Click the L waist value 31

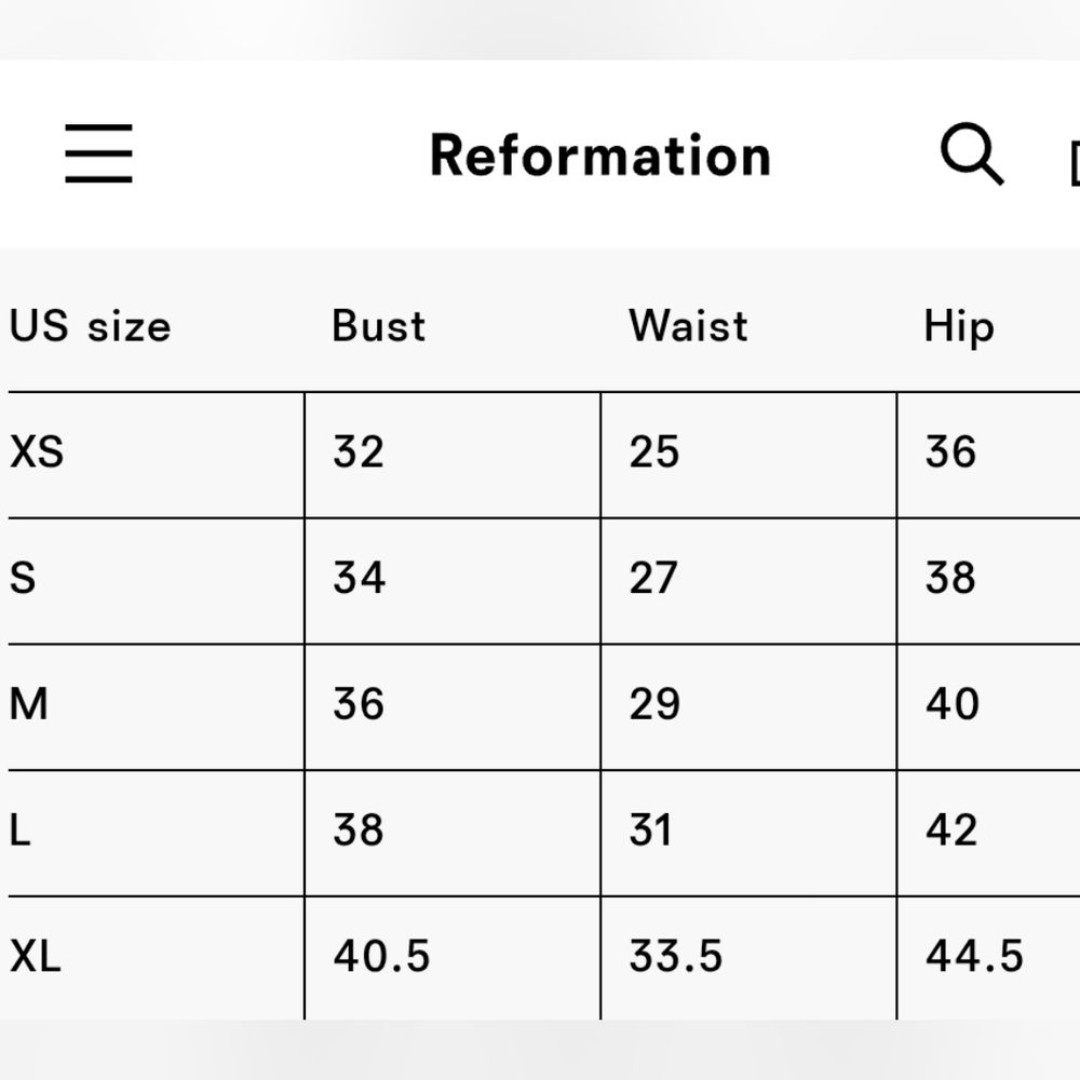coord(650,829)
